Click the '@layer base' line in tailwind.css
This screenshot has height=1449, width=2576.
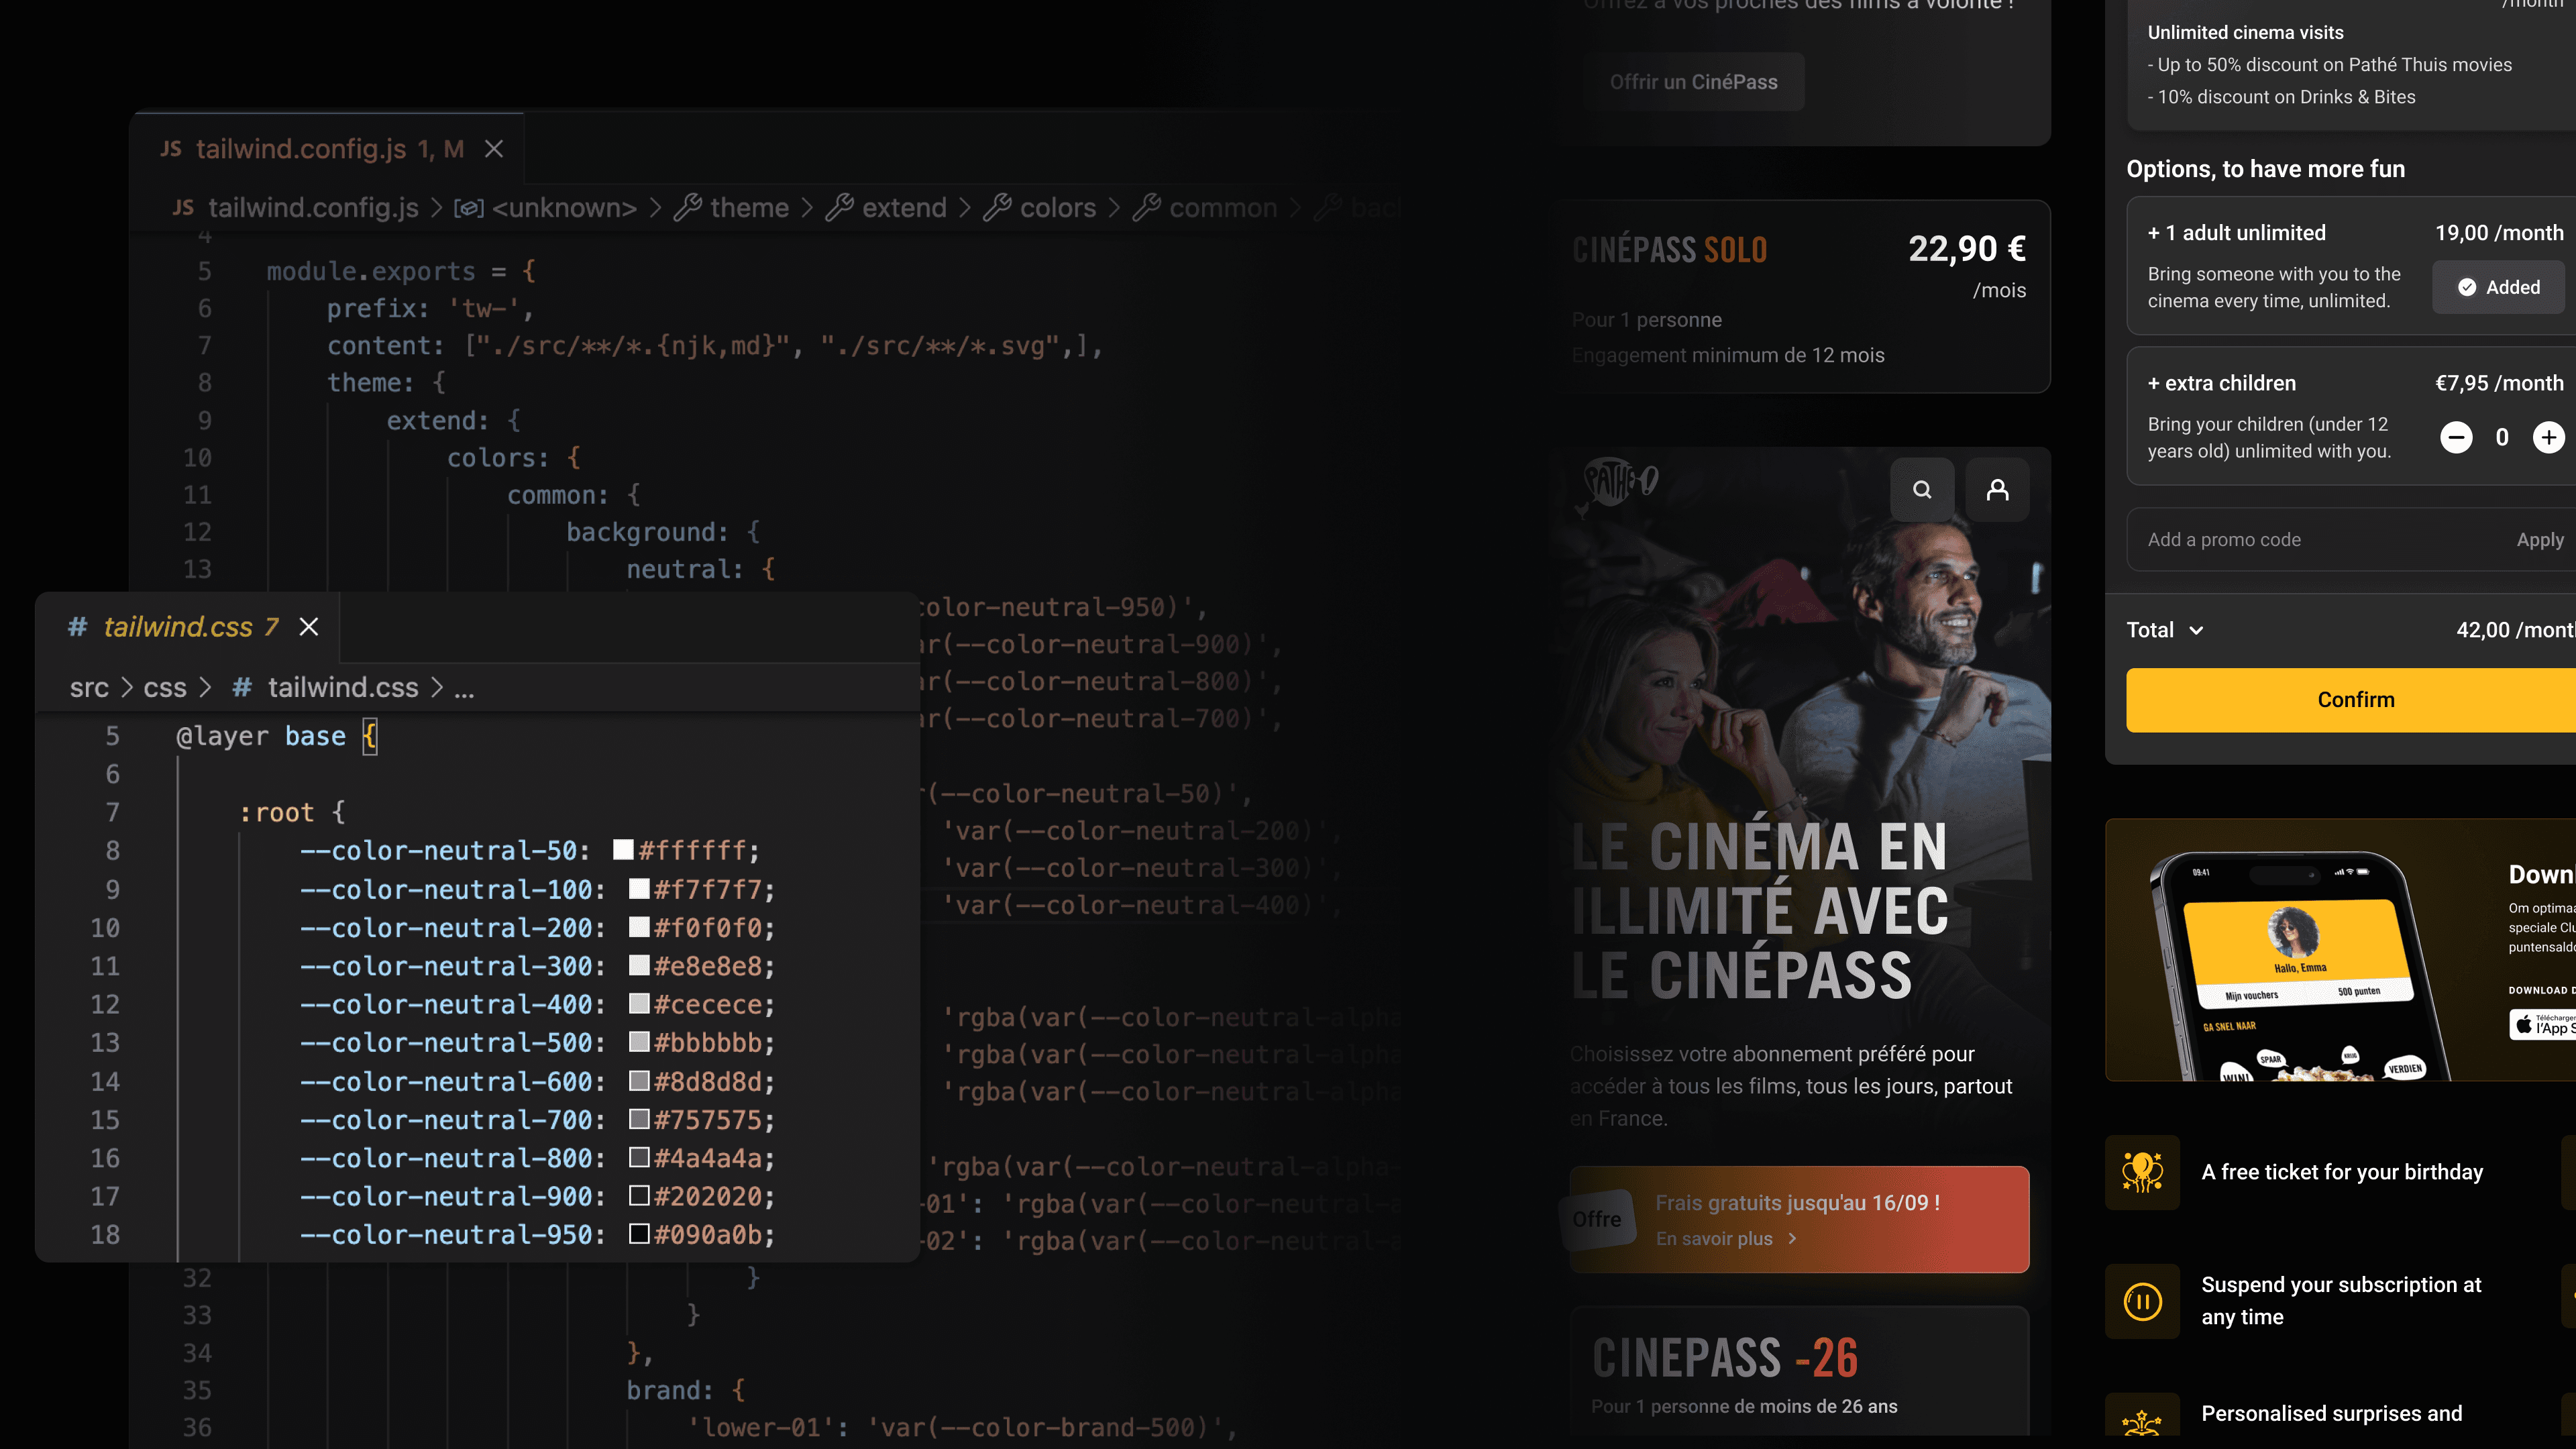(x=277, y=737)
